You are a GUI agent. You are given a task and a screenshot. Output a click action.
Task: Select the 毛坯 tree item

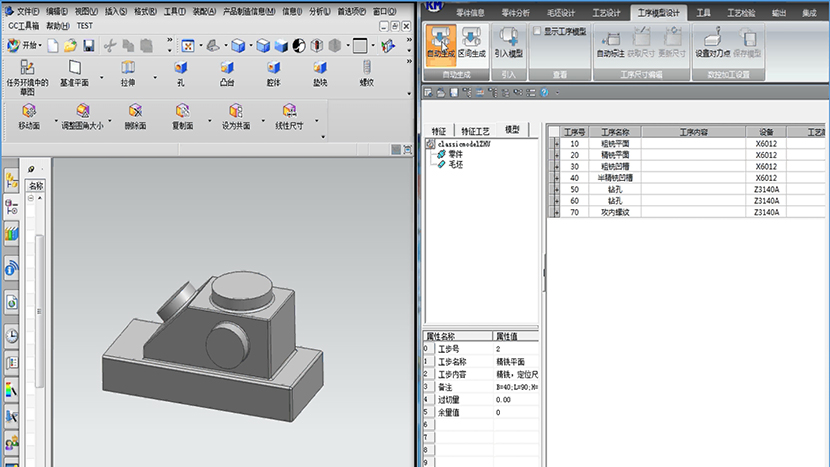[455, 165]
